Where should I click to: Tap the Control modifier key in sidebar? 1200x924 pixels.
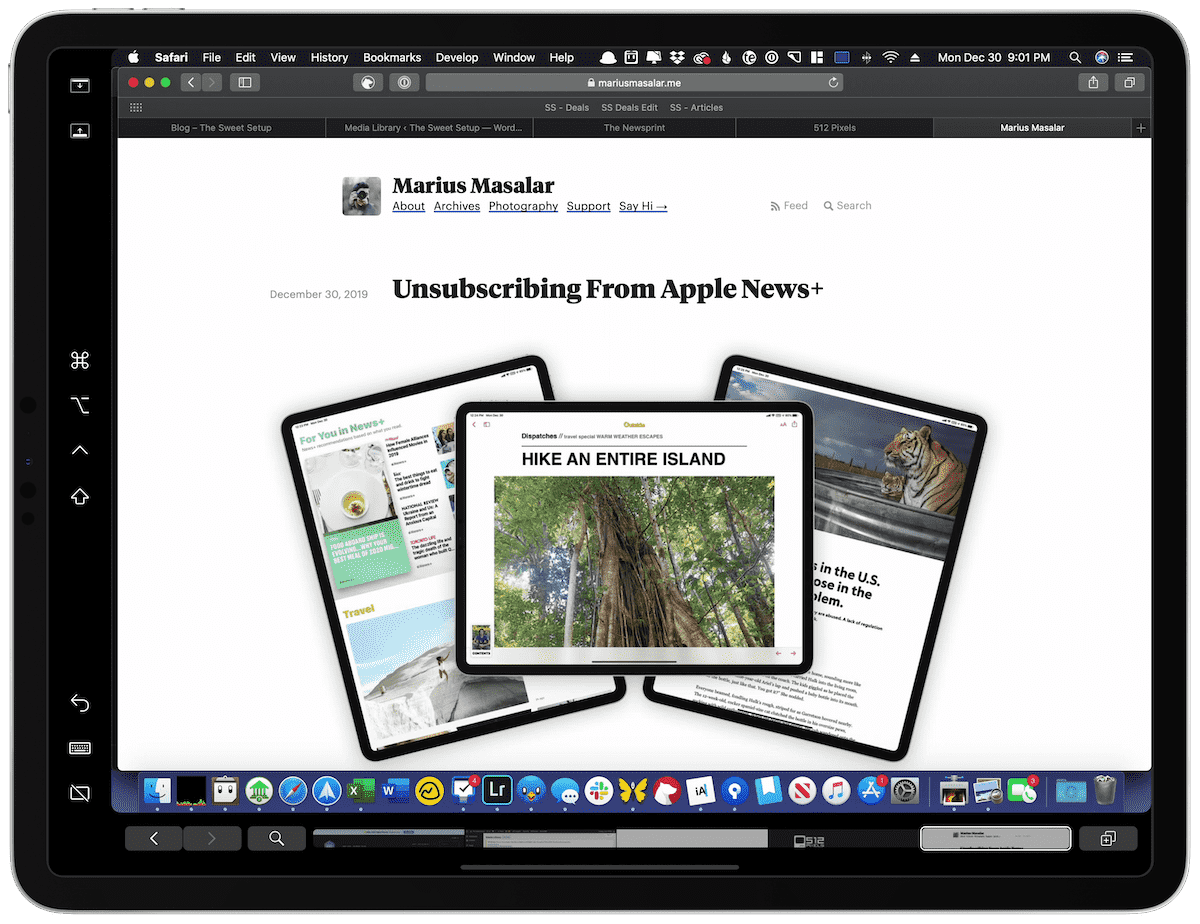click(x=80, y=450)
